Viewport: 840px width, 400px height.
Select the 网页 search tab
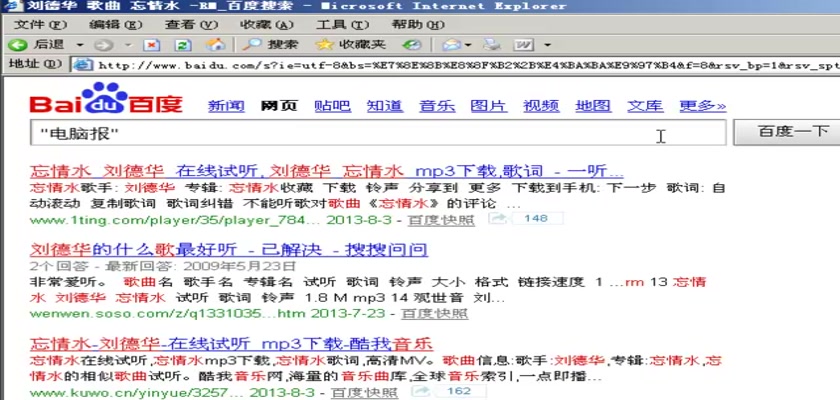(279, 106)
